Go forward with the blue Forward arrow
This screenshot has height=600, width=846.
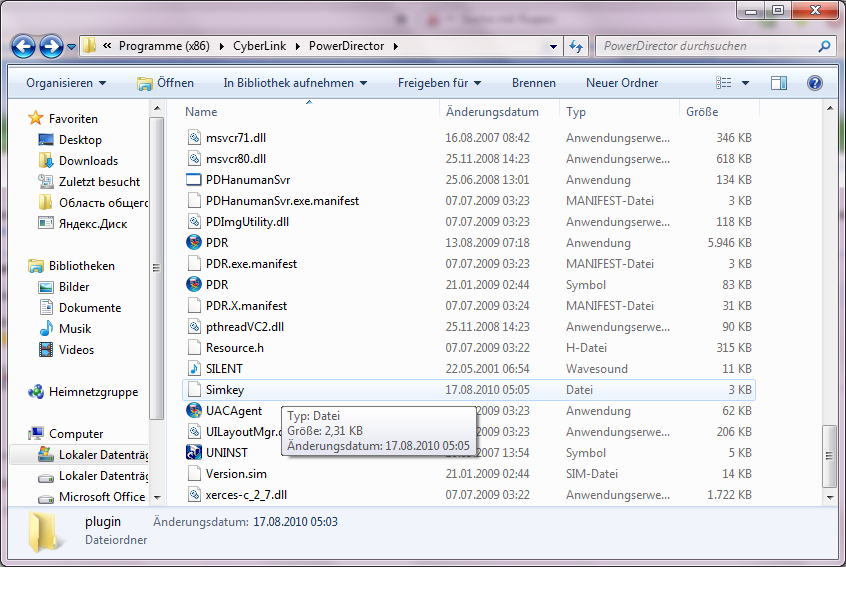pos(51,46)
